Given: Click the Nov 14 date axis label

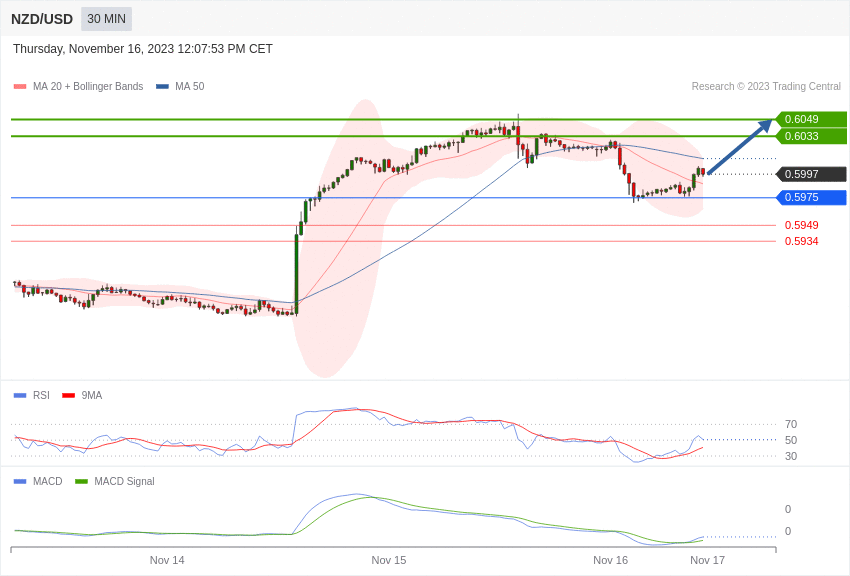Looking at the screenshot, I should pos(167,560).
